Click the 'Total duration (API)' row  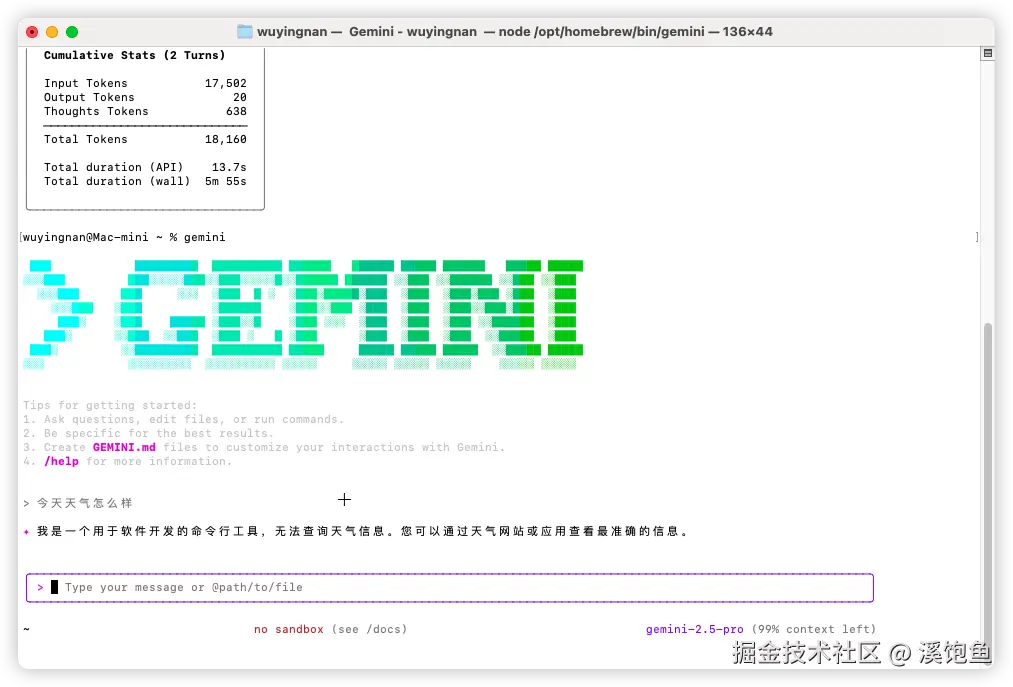coord(145,167)
